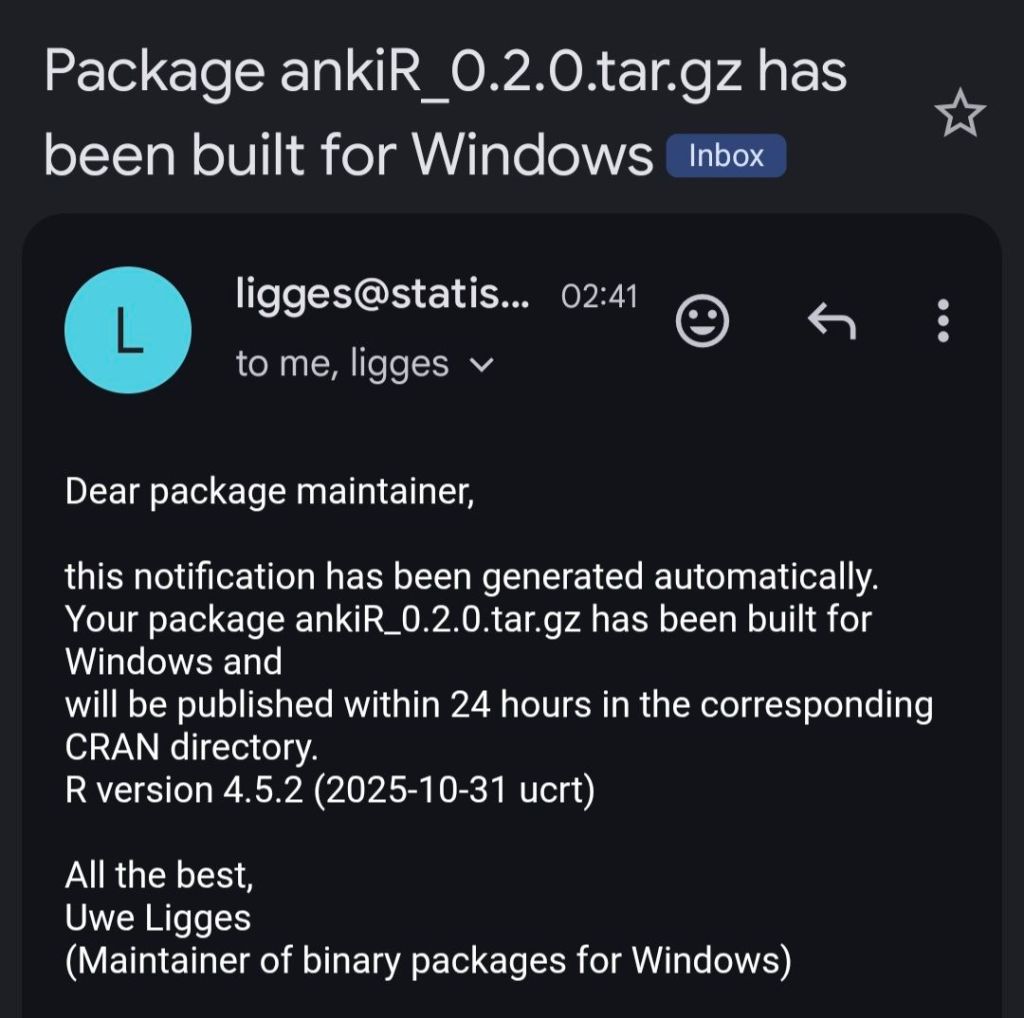Image resolution: width=1024 pixels, height=1018 pixels.
Task: Tap the sender avatar with letter L
Action: point(127,330)
